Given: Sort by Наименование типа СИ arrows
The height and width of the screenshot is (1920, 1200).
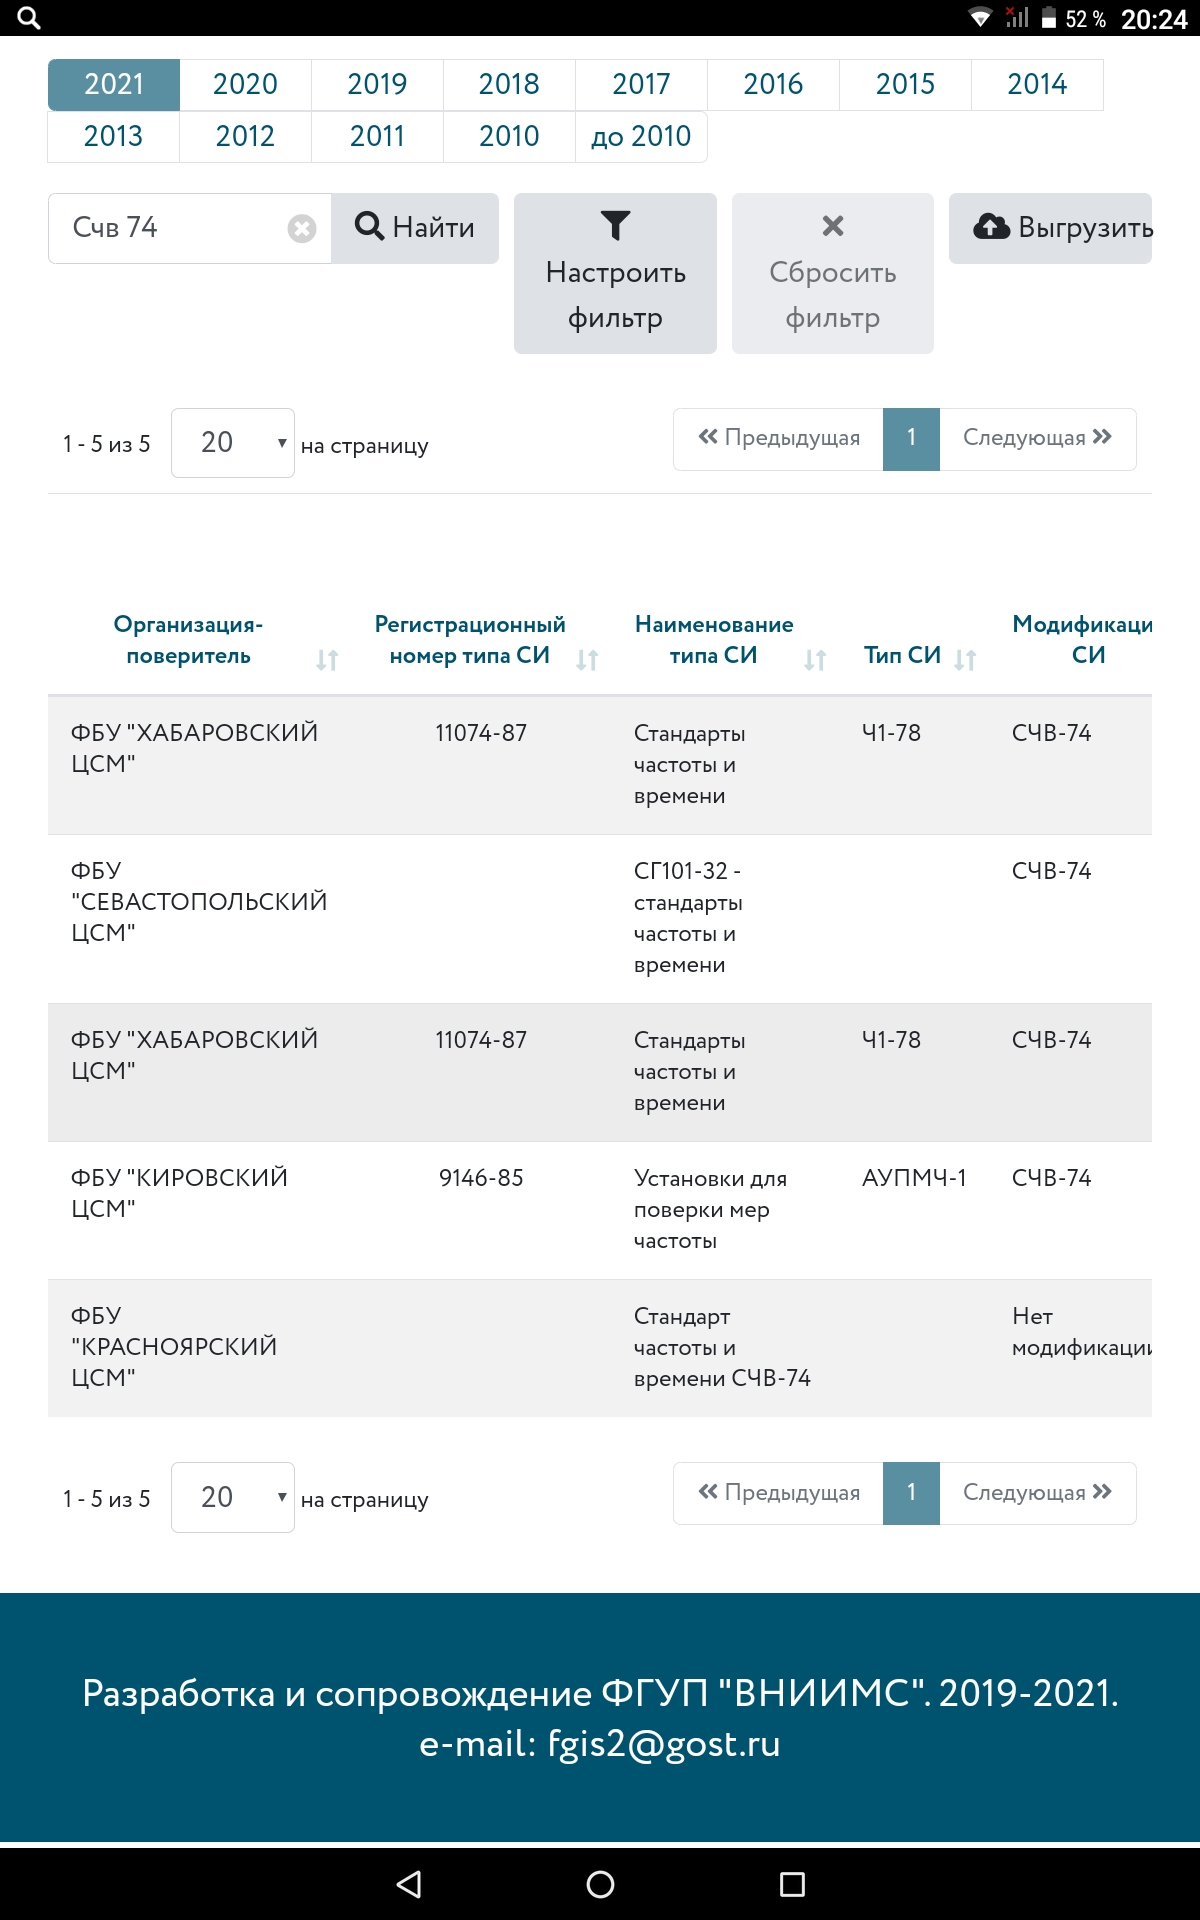Looking at the screenshot, I should [x=815, y=659].
